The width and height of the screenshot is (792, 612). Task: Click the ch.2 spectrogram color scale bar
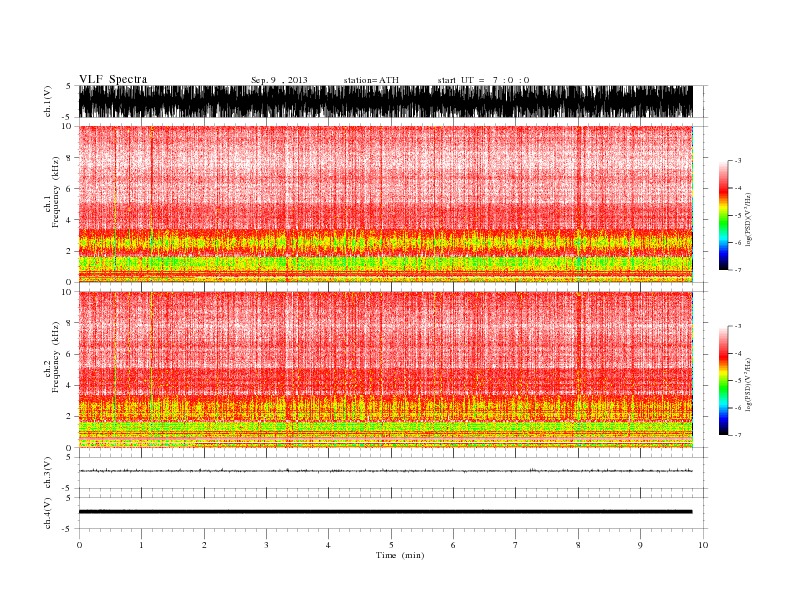pos(723,380)
